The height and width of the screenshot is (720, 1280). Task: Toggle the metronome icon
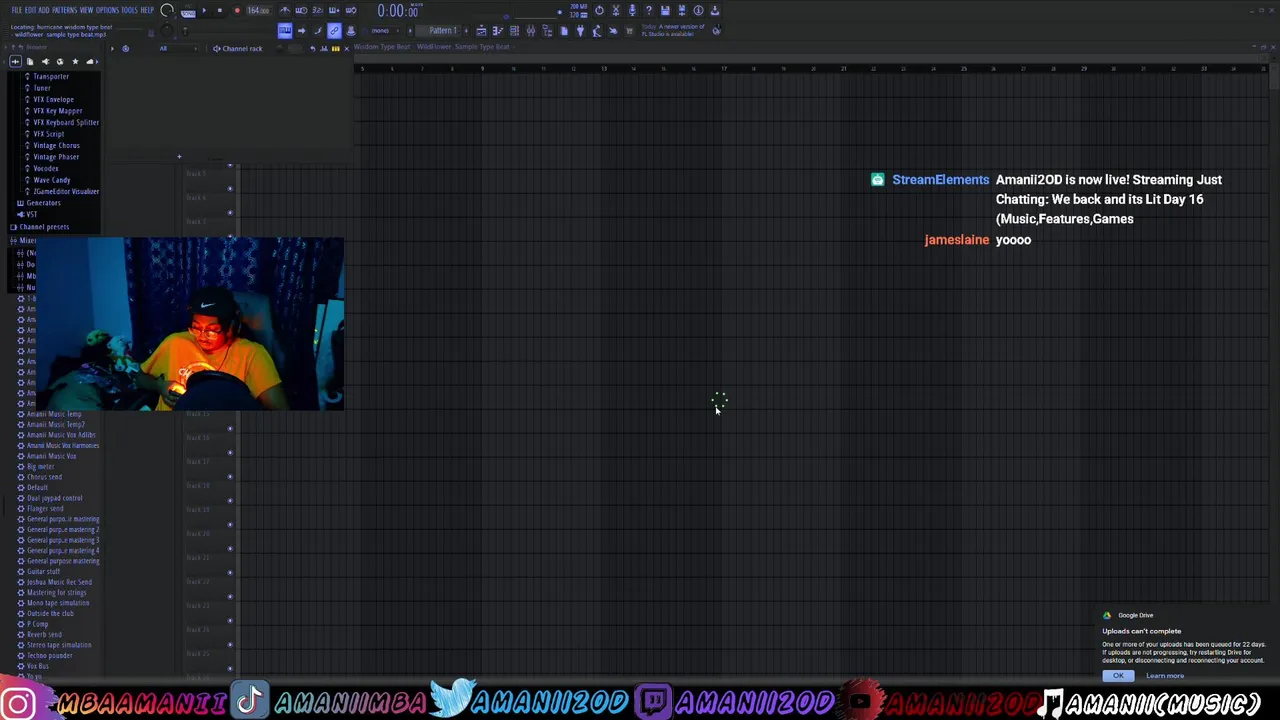pos(284,10)
